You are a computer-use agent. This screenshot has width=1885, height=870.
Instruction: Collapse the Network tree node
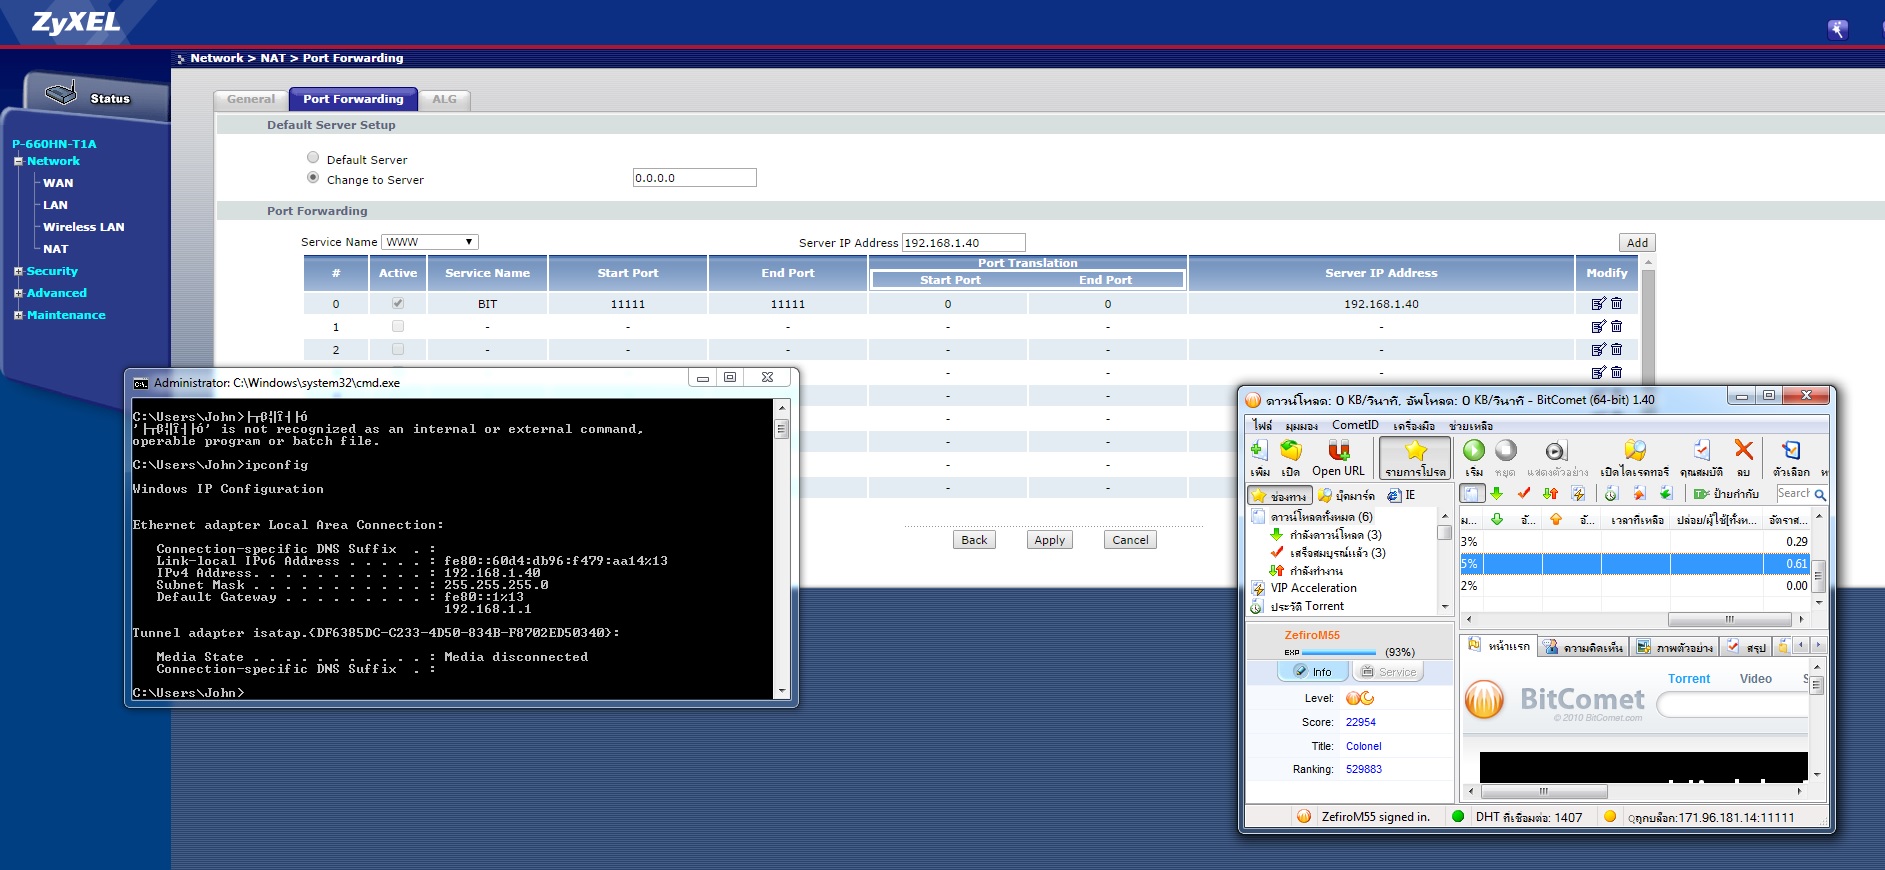(x=18, y=161)
